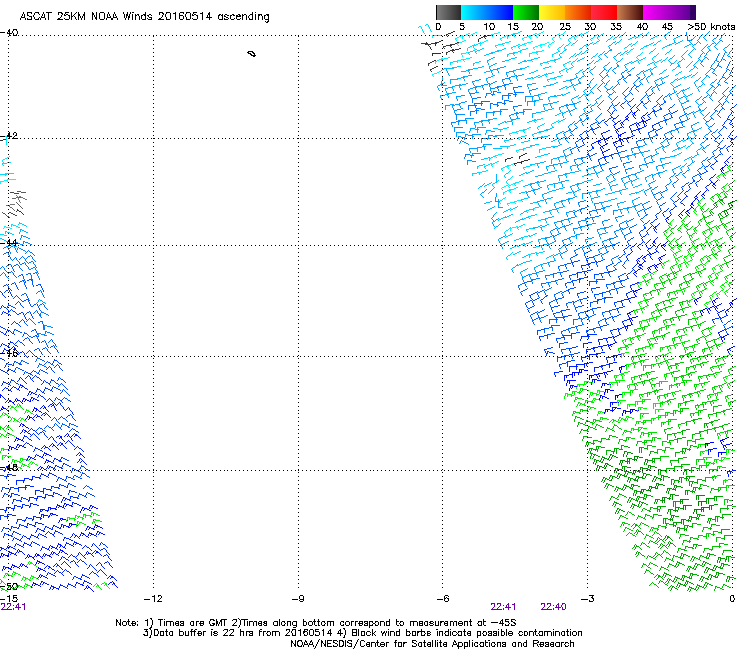Select the brown 35-40 knots legend swatch
The height and width of the screenshot is (650, 740).
tap(630, 12)
